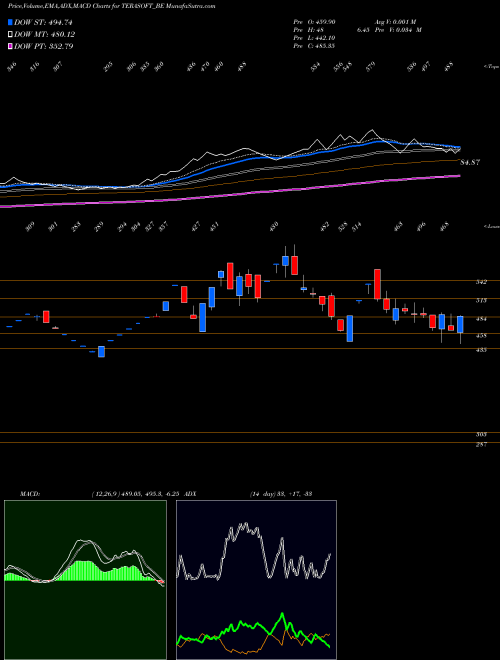This screenshot has width=500, height=660.
Task: Click the '<Lows' axis label
Action: 491,226
